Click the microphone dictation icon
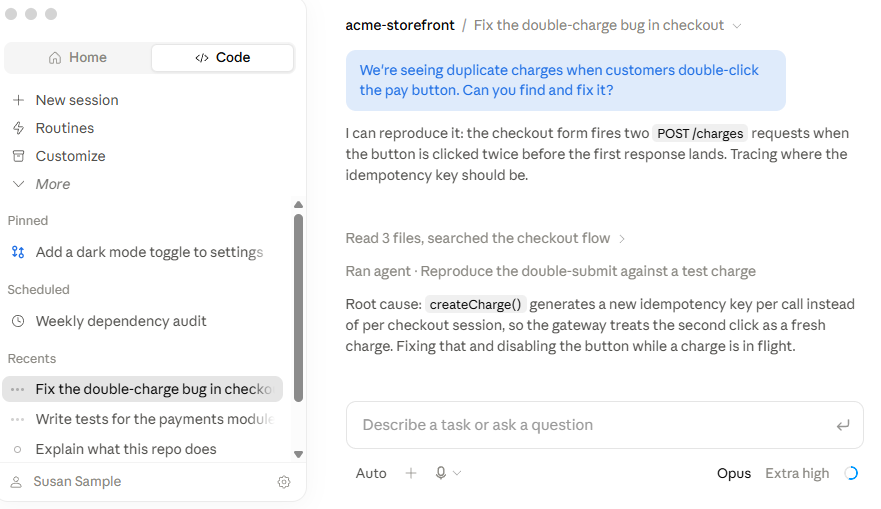881x509 pixels. click(441, 474)
